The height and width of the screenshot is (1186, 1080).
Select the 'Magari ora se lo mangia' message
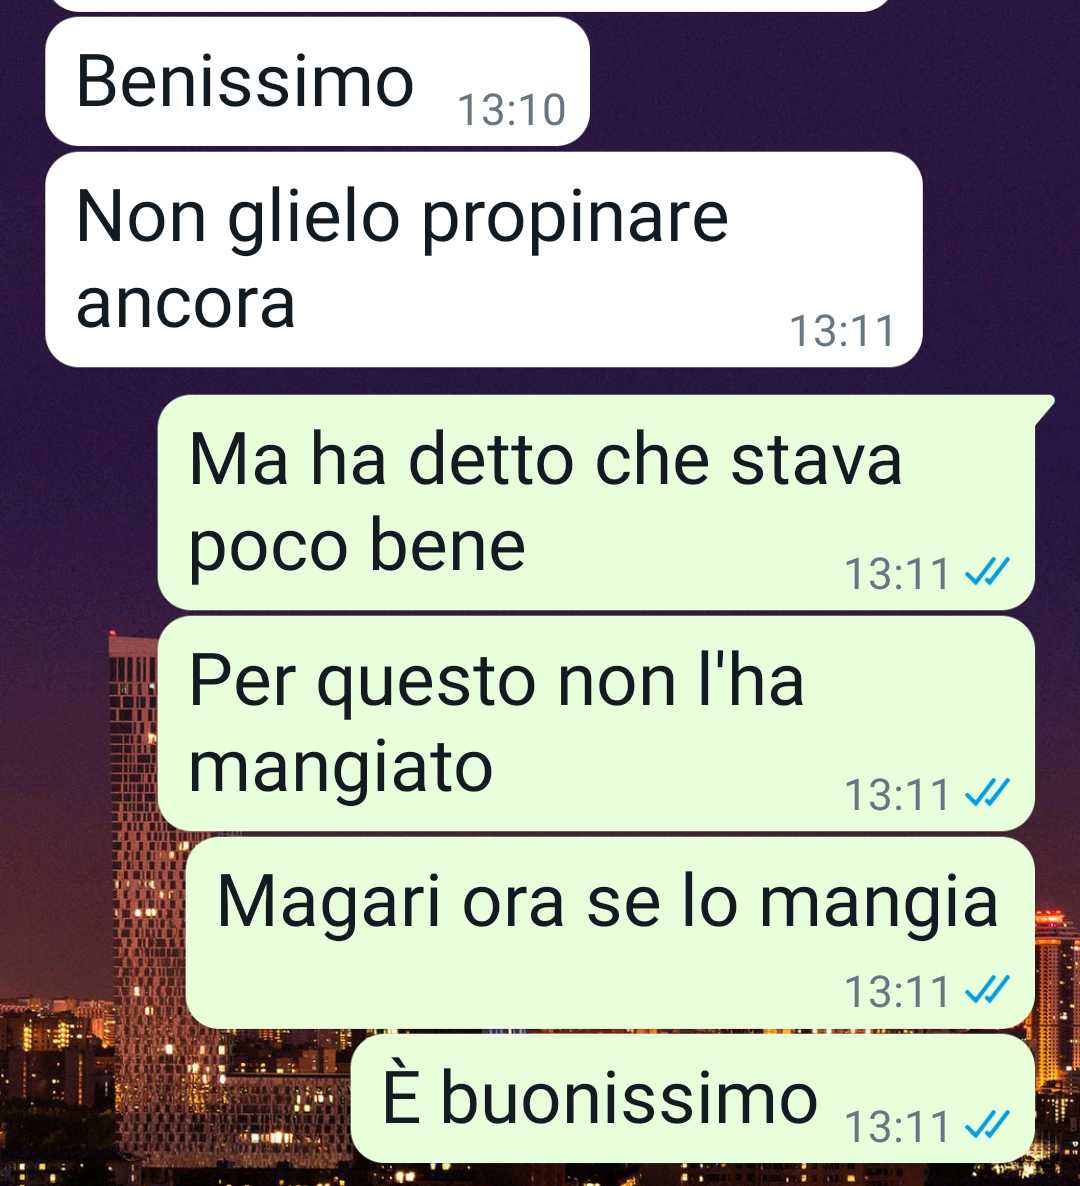(610, 933)
